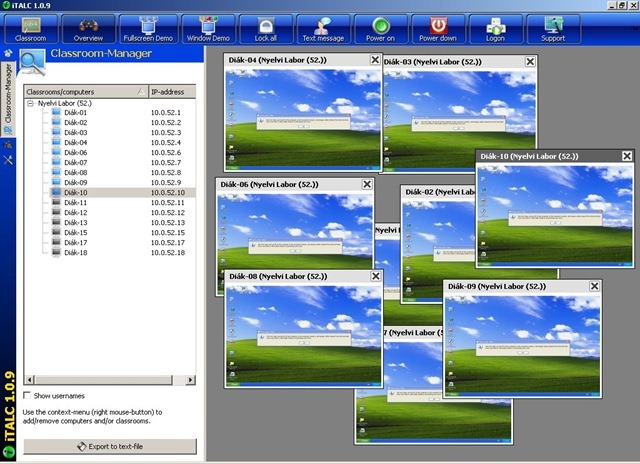Enable the Show usernames checkbox
Viewport: 640px width, 464px height.
click(27, 396)
